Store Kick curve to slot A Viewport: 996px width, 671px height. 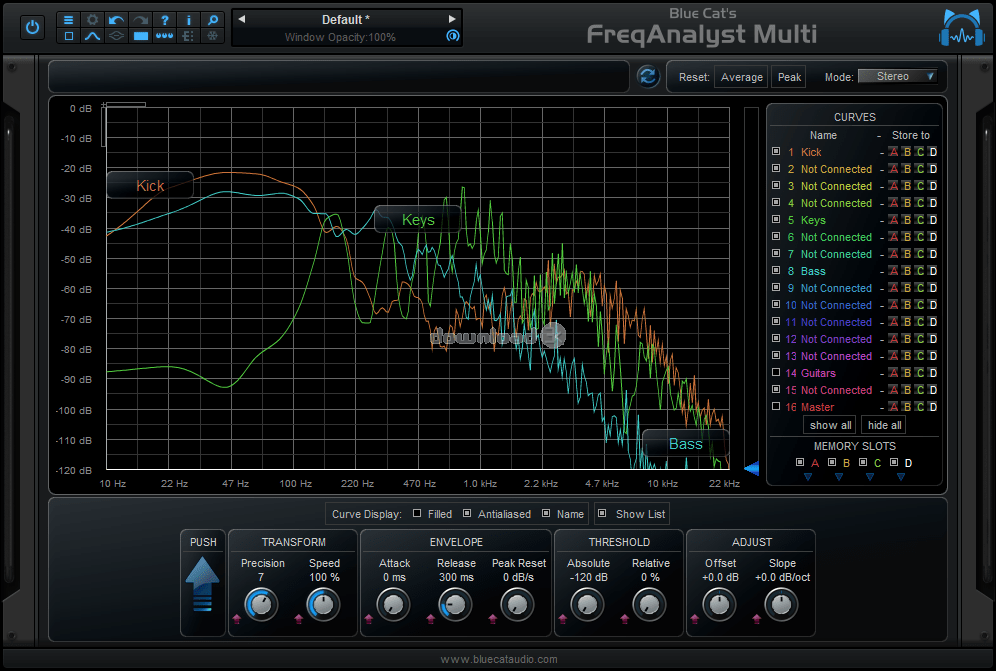click(x=893, y=152)
